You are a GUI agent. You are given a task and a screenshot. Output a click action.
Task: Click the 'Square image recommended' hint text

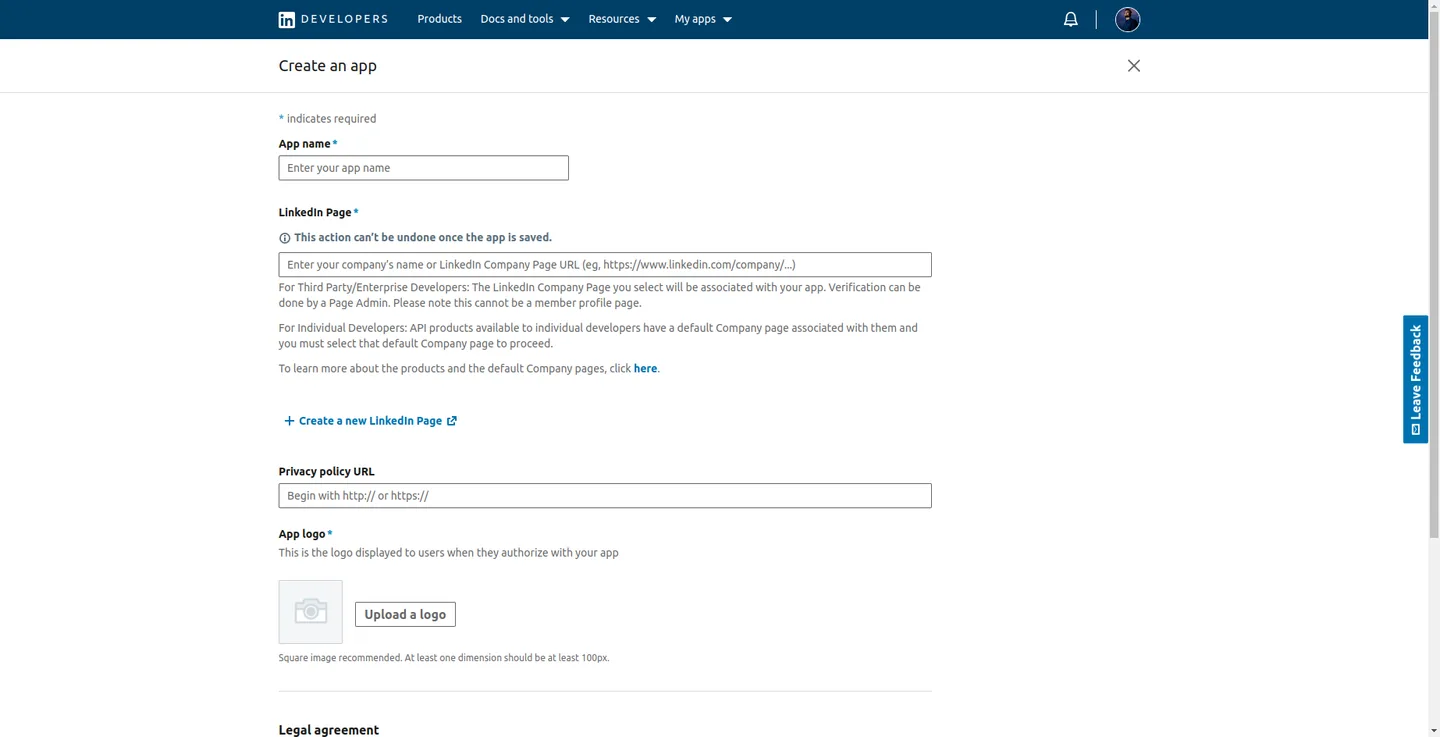443,658
